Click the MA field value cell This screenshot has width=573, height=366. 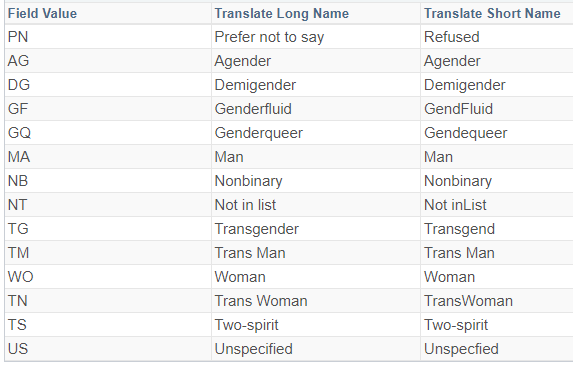108,157
